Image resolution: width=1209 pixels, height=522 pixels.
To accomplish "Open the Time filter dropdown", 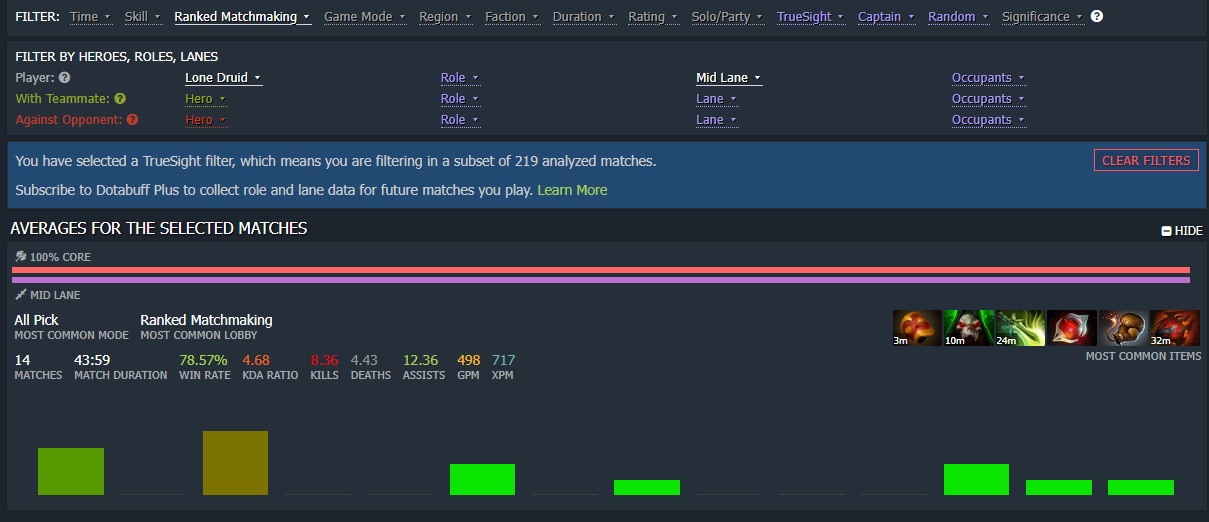I will [x=90, y=17].
